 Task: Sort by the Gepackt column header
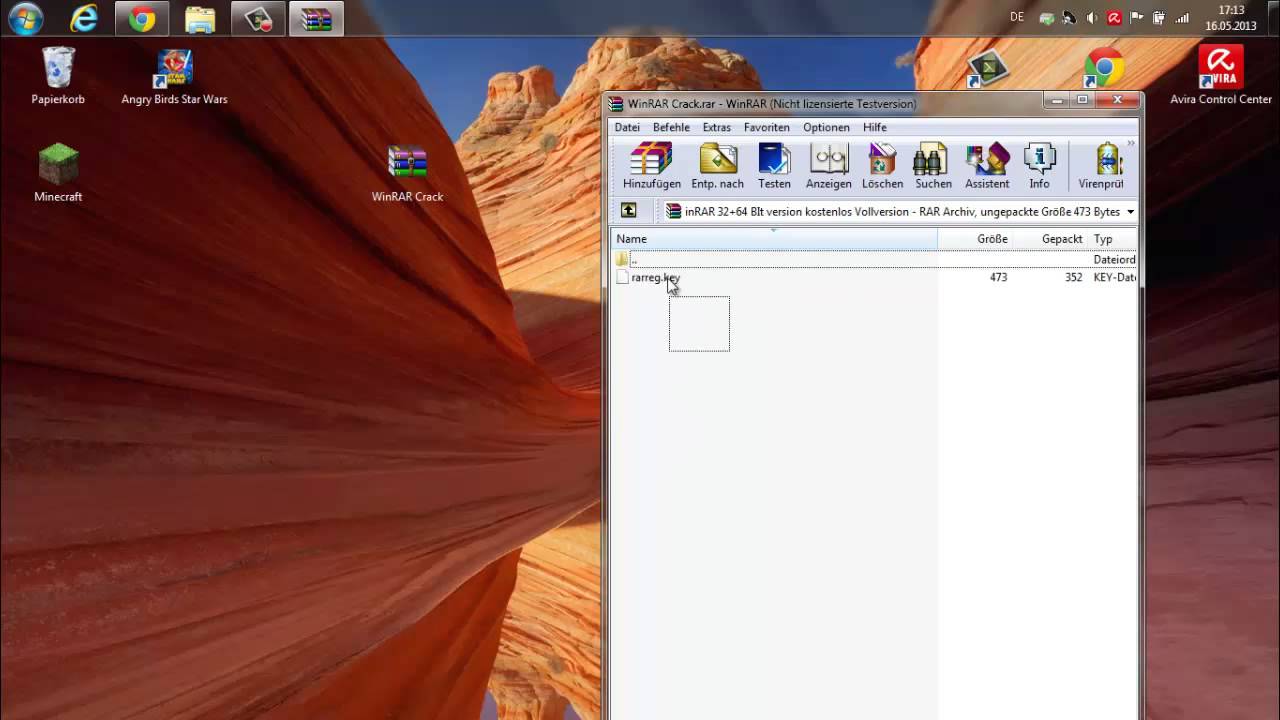point(1051,239)
